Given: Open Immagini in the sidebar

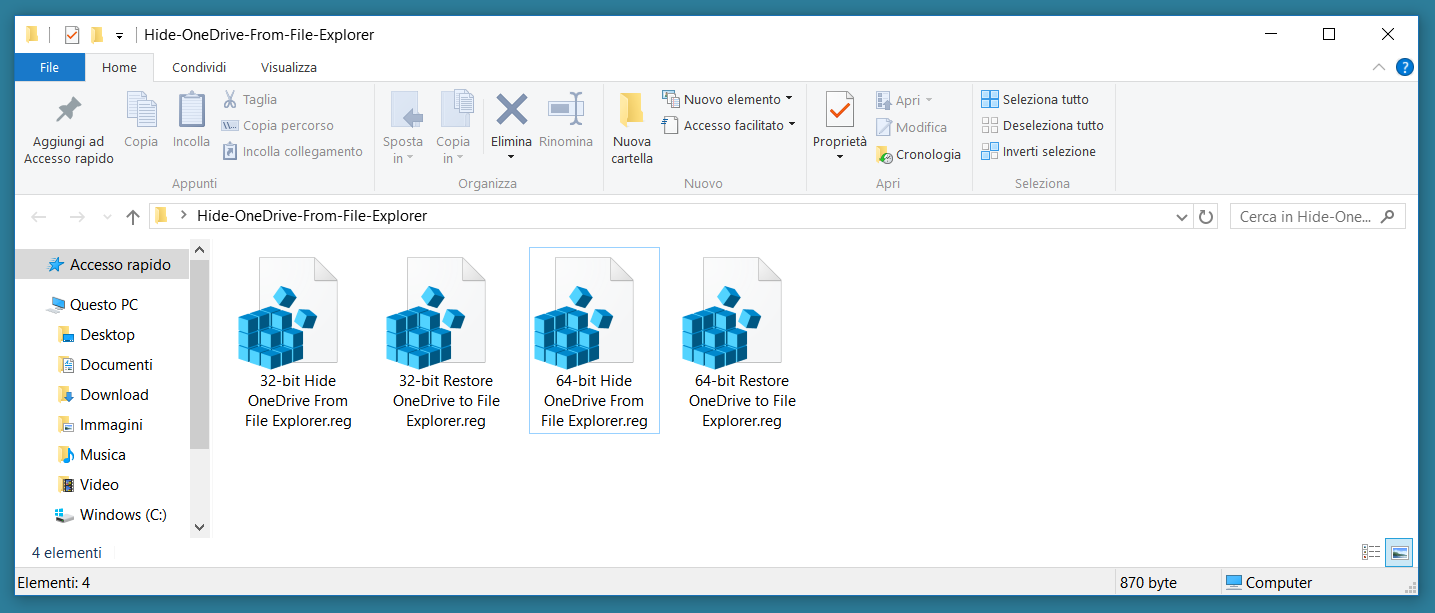Looking at the screenshot, I should [102, 425].
